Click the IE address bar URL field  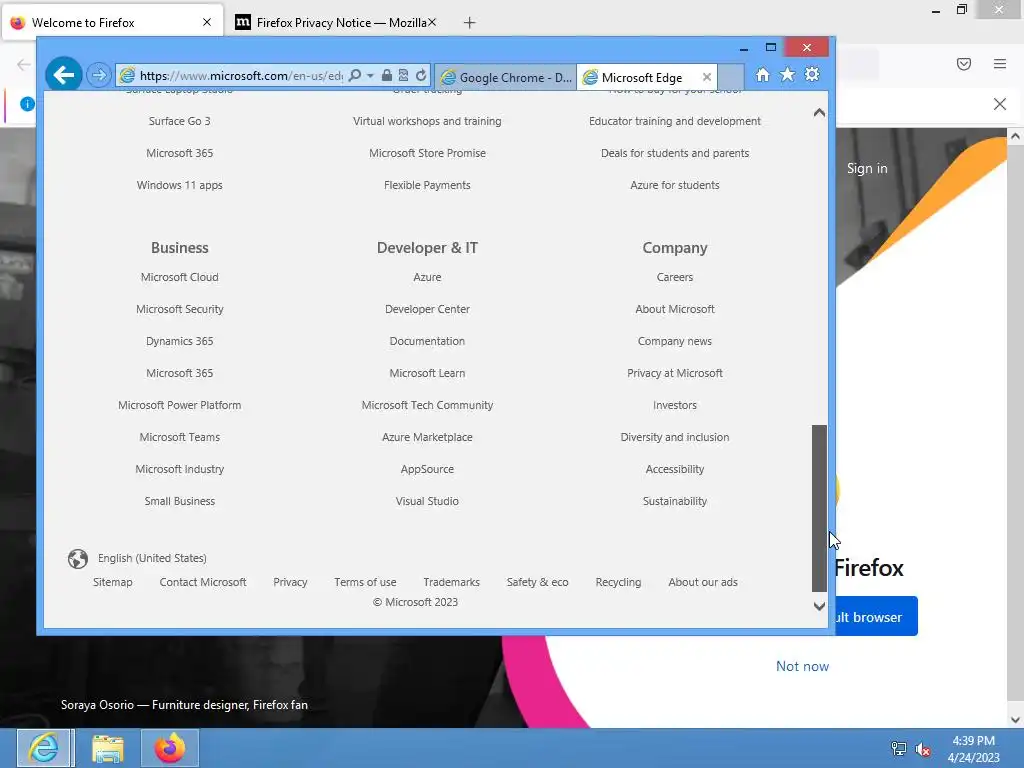241,76
